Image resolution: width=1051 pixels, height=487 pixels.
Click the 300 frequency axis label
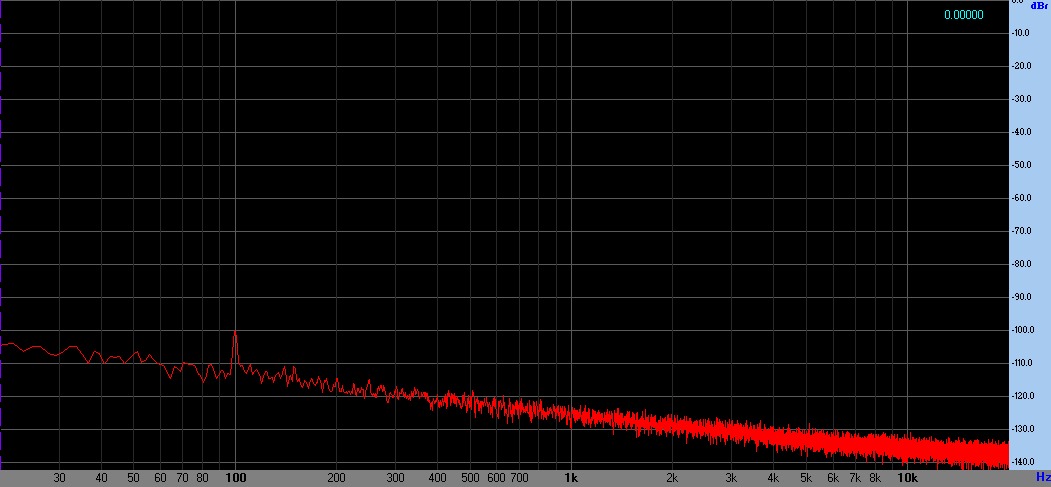(395, 478)
